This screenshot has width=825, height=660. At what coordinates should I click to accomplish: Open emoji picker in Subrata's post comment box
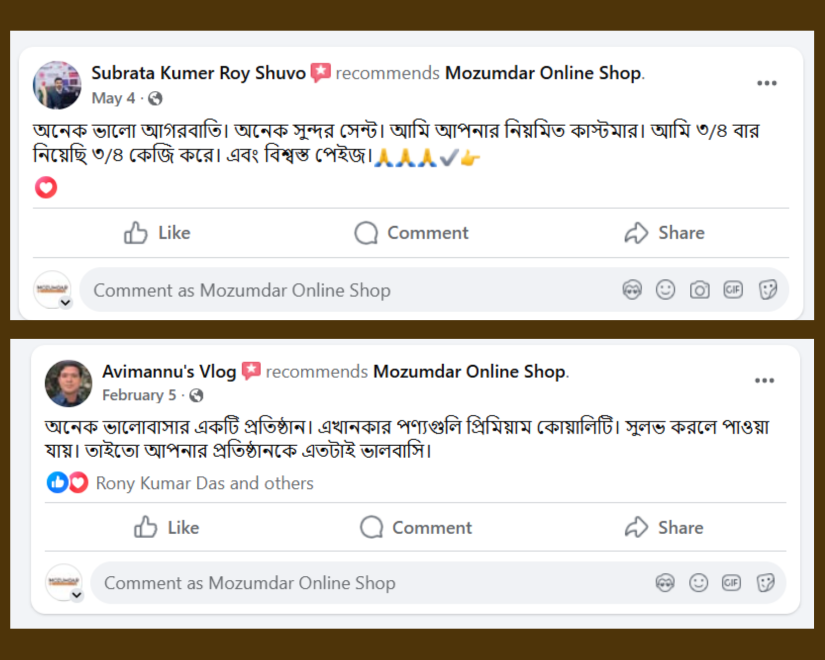coord(665,290)
